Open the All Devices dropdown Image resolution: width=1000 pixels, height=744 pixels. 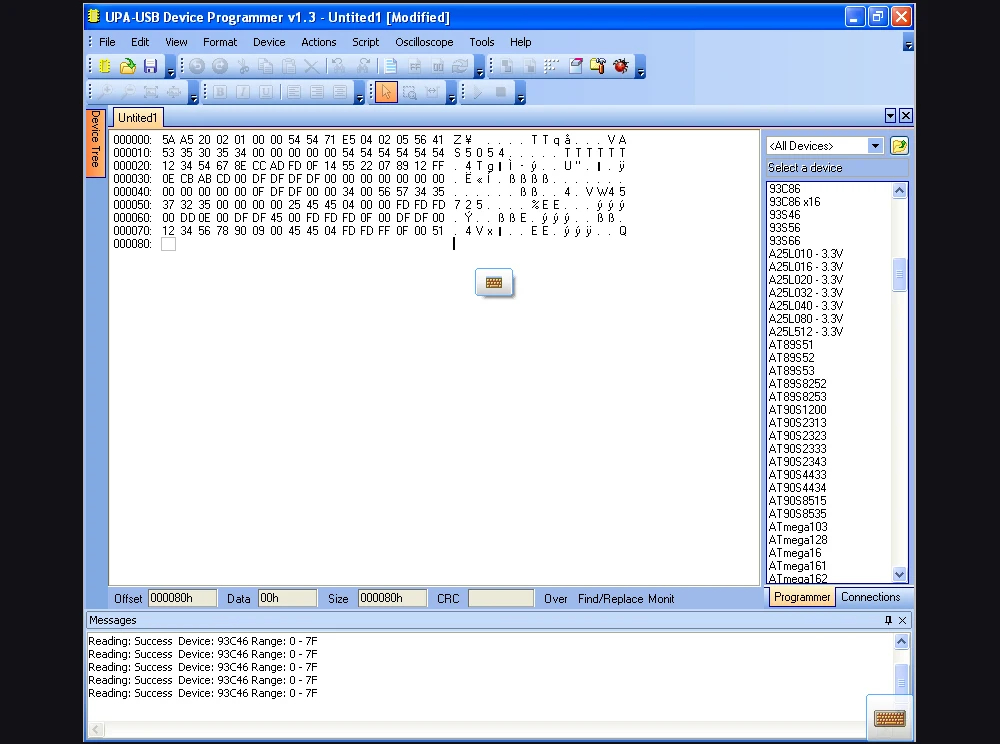click(x=875, y=146)
